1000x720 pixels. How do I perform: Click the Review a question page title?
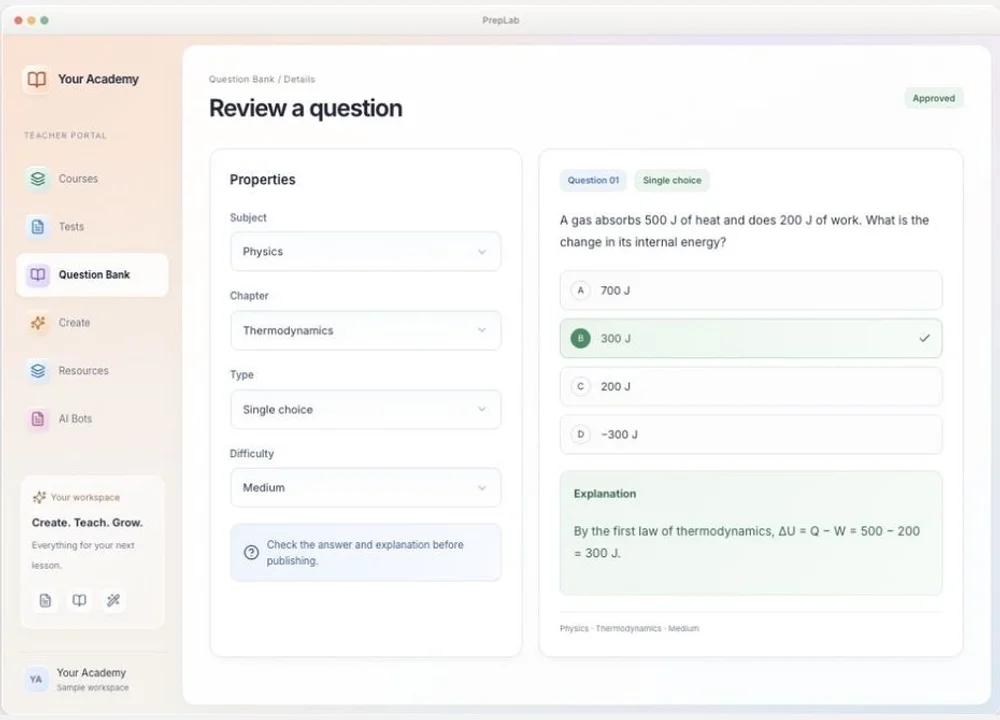[305, 108]
